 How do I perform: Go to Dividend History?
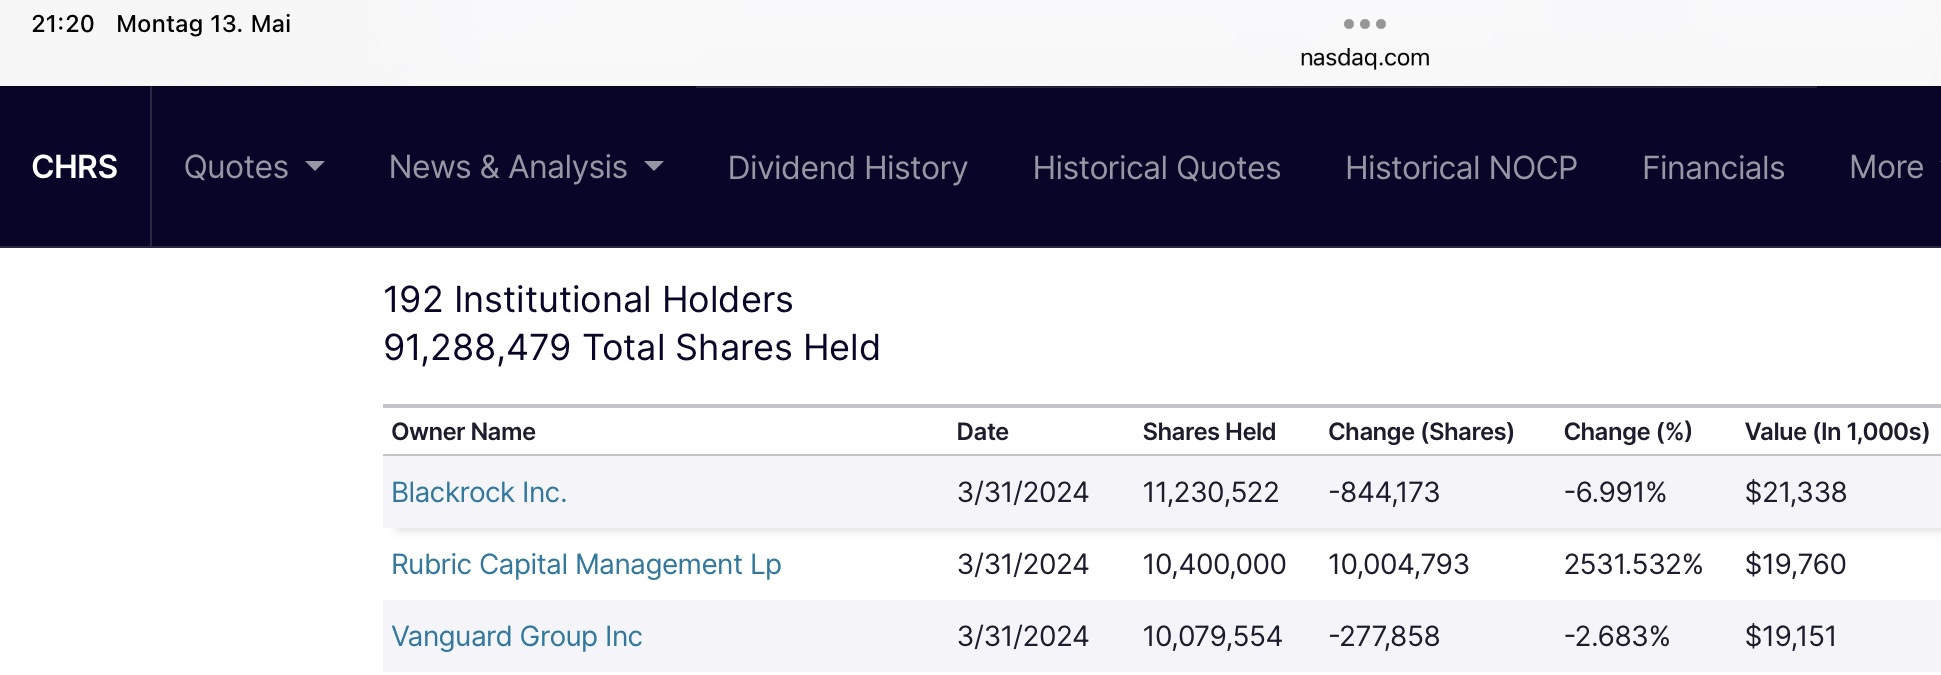click(847, 167)
